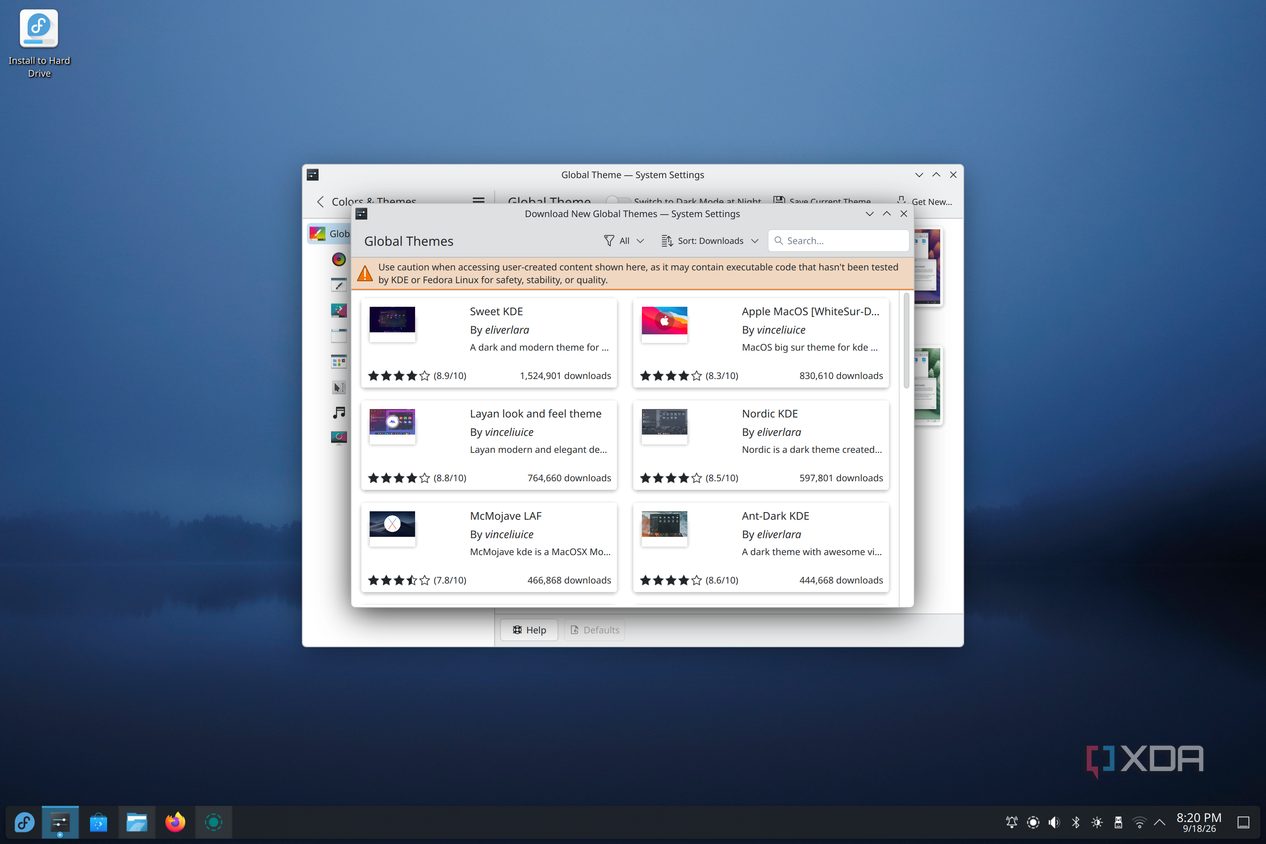Click the theme list vertical scrollbar
The height and width of the screenshot is (844, 1266).
(x=906, y=340)
